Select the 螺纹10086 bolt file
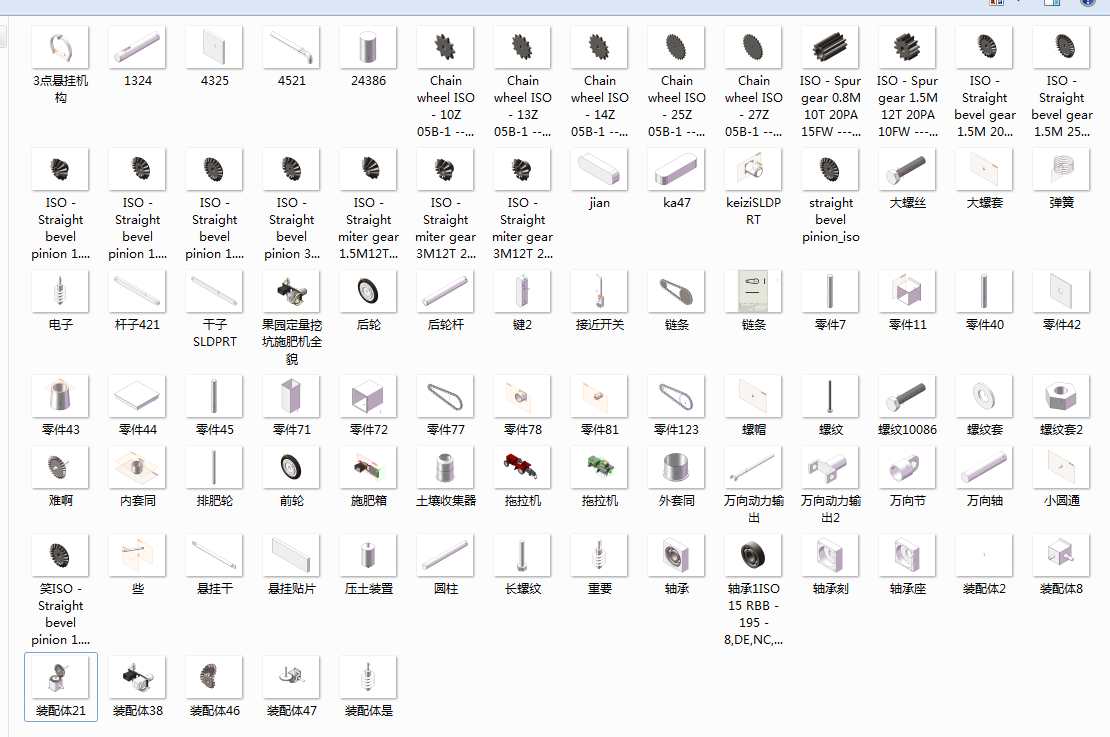Image resolution: width=1110 pixels, height=737 pixels. tap(908, 396)
